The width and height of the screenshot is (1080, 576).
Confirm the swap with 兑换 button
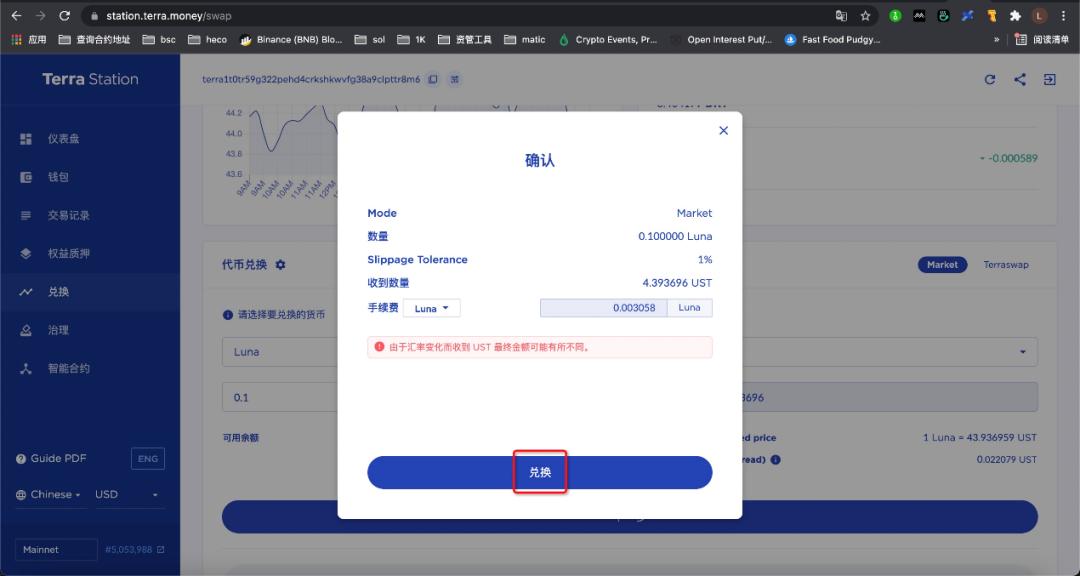point(540,472)
